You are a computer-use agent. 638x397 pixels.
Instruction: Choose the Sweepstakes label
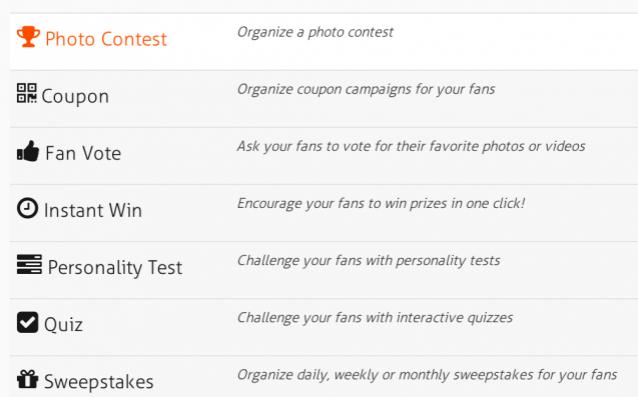[x=98, y=382]
